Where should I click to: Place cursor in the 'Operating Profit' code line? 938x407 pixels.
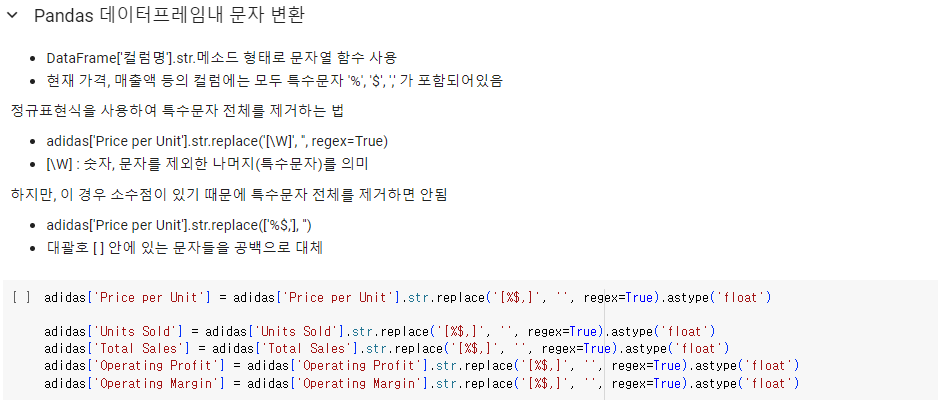pyautogui.click(x=422, y=365)
